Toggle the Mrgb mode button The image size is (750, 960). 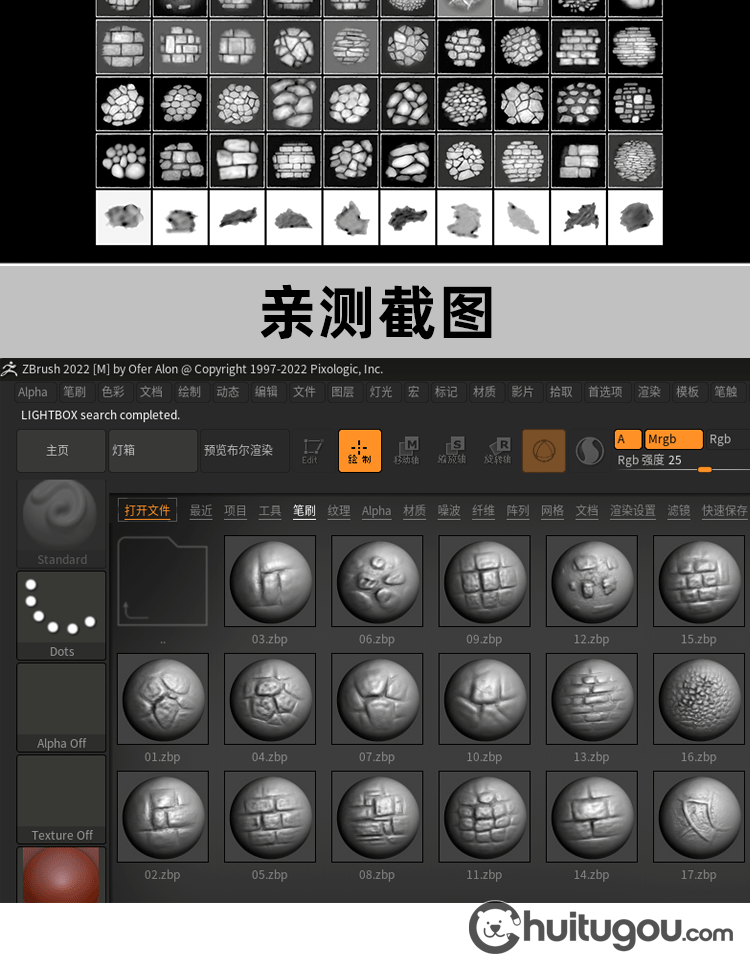674,439
